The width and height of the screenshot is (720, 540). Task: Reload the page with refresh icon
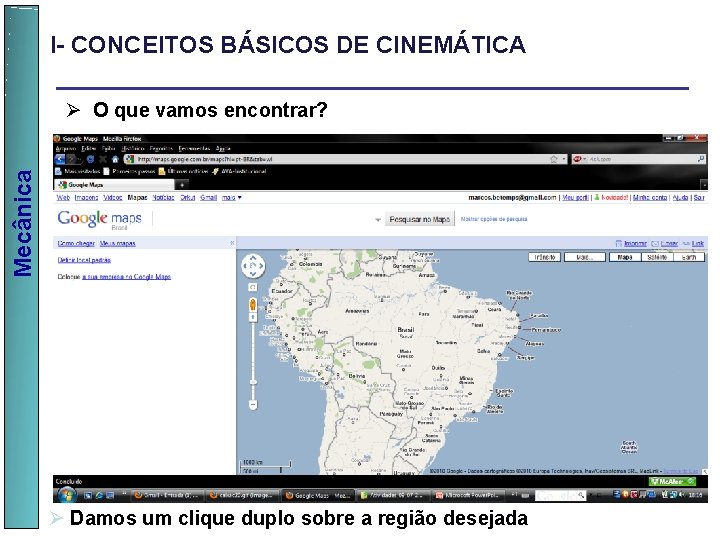click(x=90, y=159)
